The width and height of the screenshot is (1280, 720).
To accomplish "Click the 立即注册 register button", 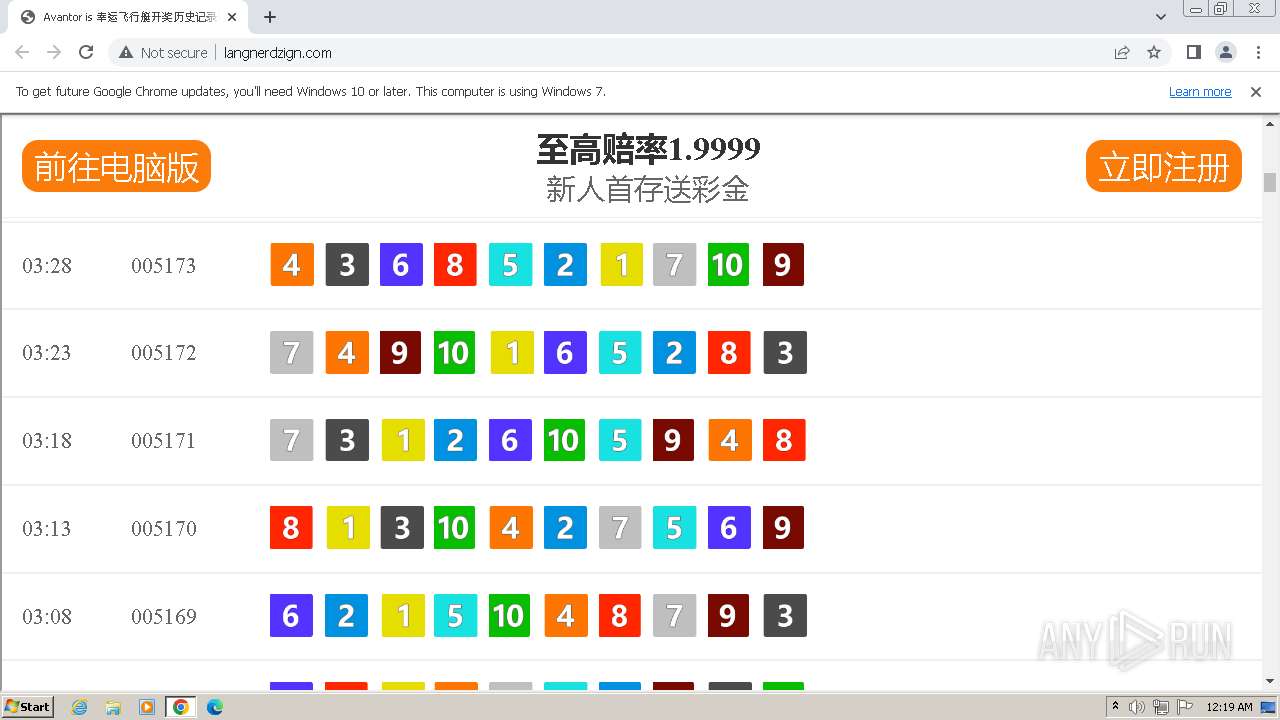I will (1163, 166).
